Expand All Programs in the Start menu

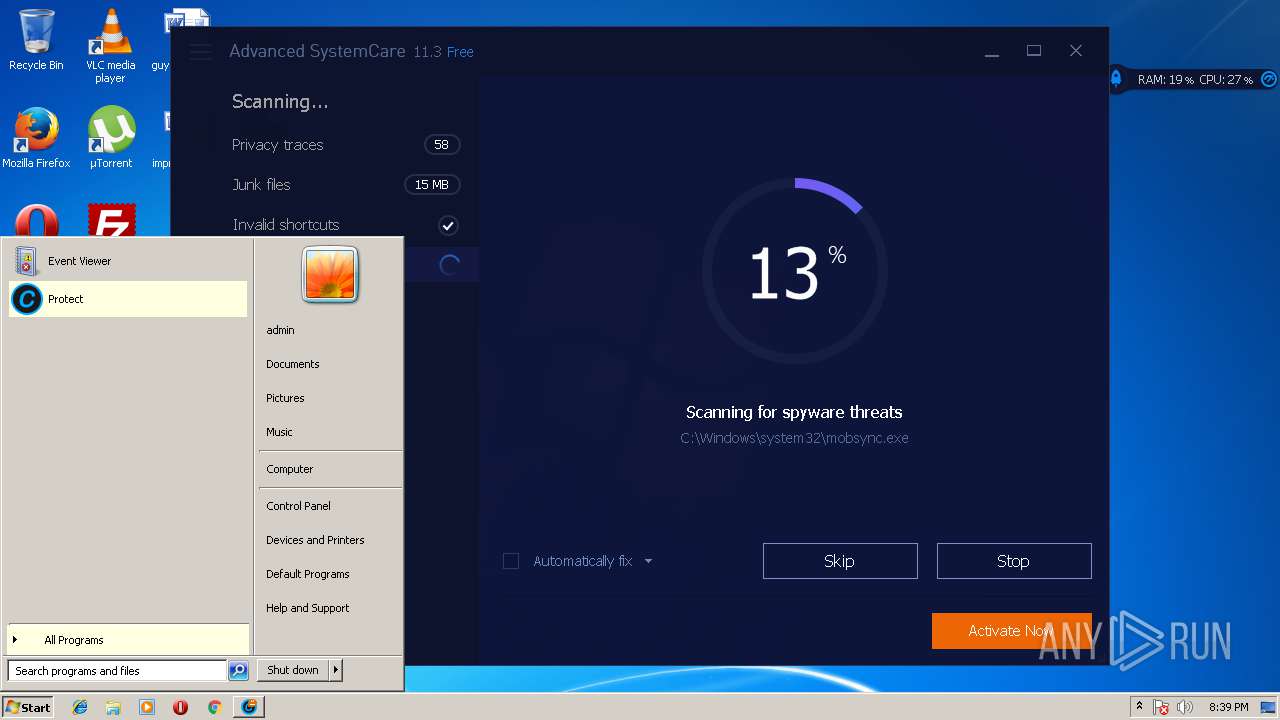coord(128,640)
